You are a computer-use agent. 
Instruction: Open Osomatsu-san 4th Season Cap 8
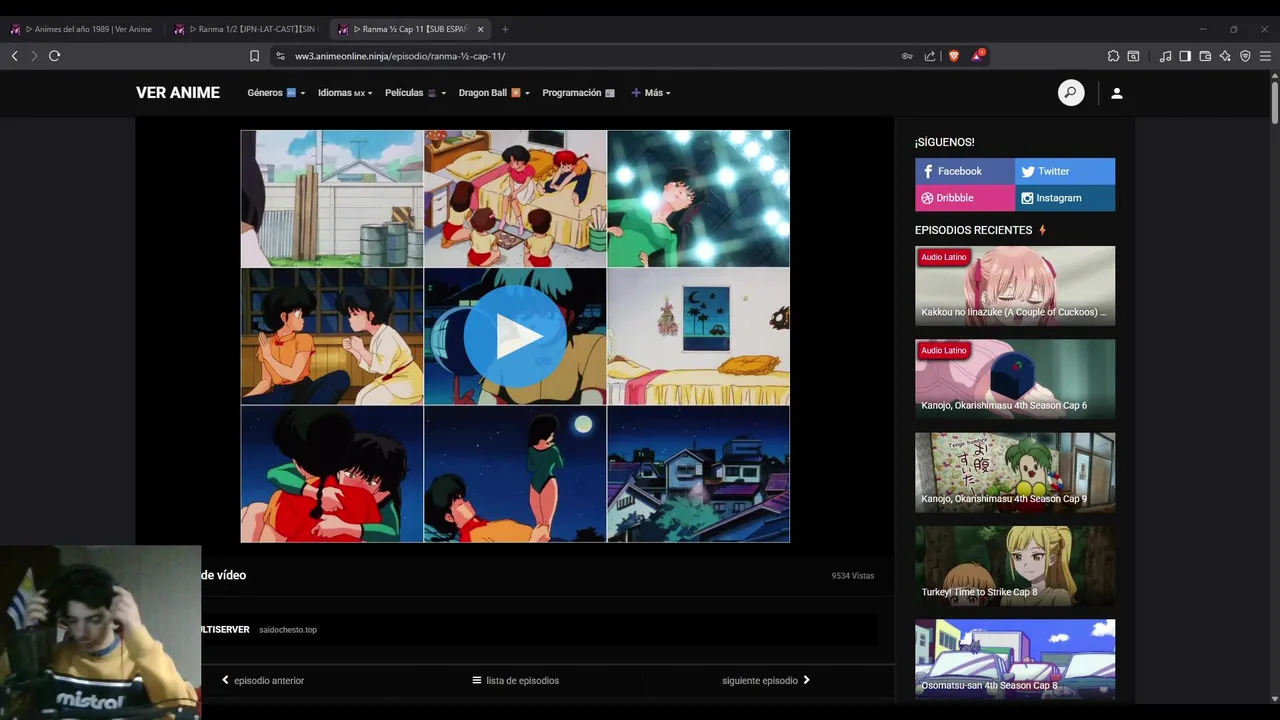pyautogui.click(x=1015, y=659)
